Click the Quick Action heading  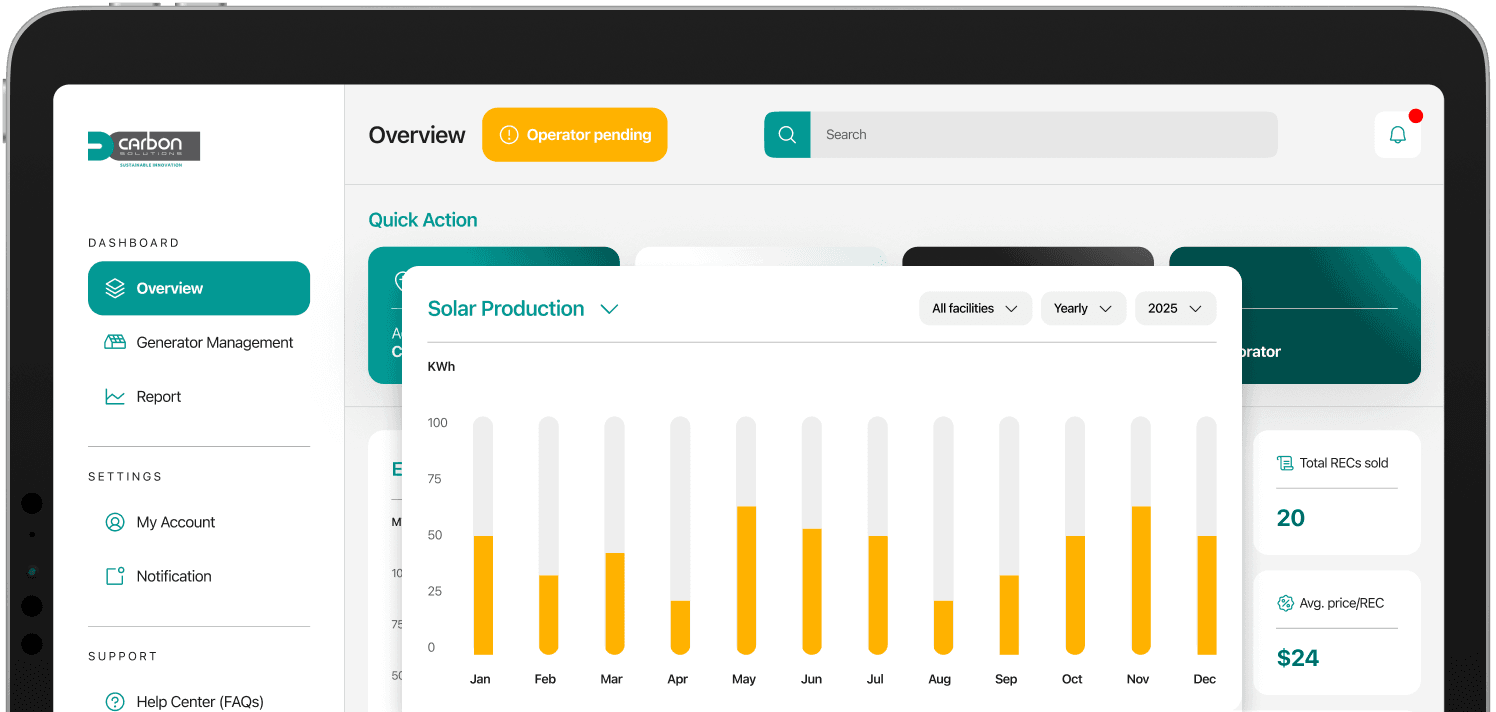[423, 220]
